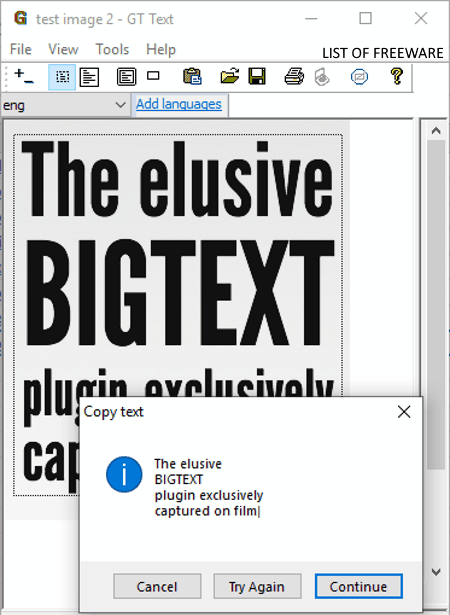Click 'plugin exclusively' in the dialog message
This screenshot has width=450, height=615.
click(x=209, y=495)
